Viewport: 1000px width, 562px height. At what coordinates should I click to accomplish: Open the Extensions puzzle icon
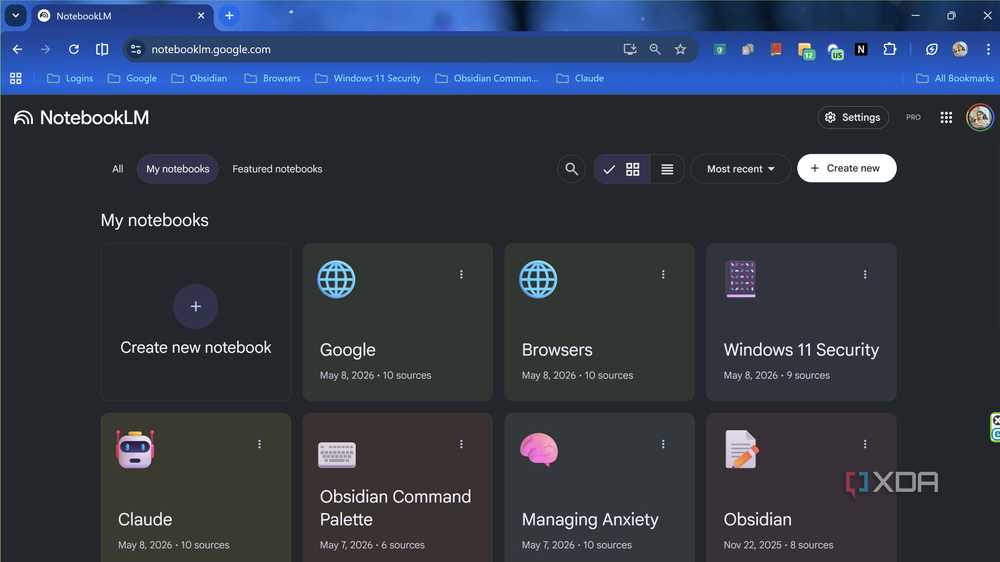[890, 49]
